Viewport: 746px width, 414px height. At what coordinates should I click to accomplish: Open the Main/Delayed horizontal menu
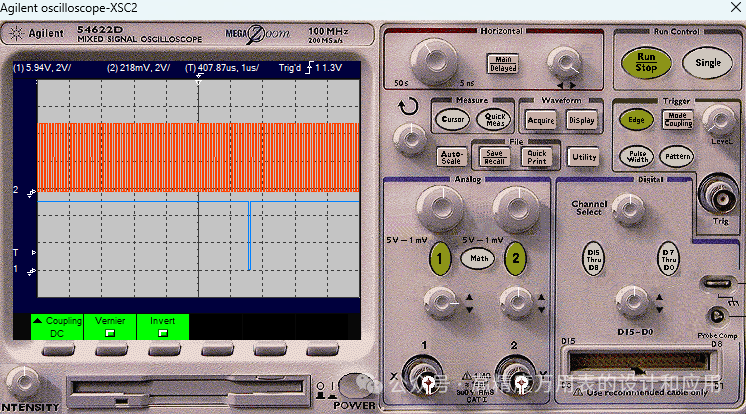[x=503, y=64]
